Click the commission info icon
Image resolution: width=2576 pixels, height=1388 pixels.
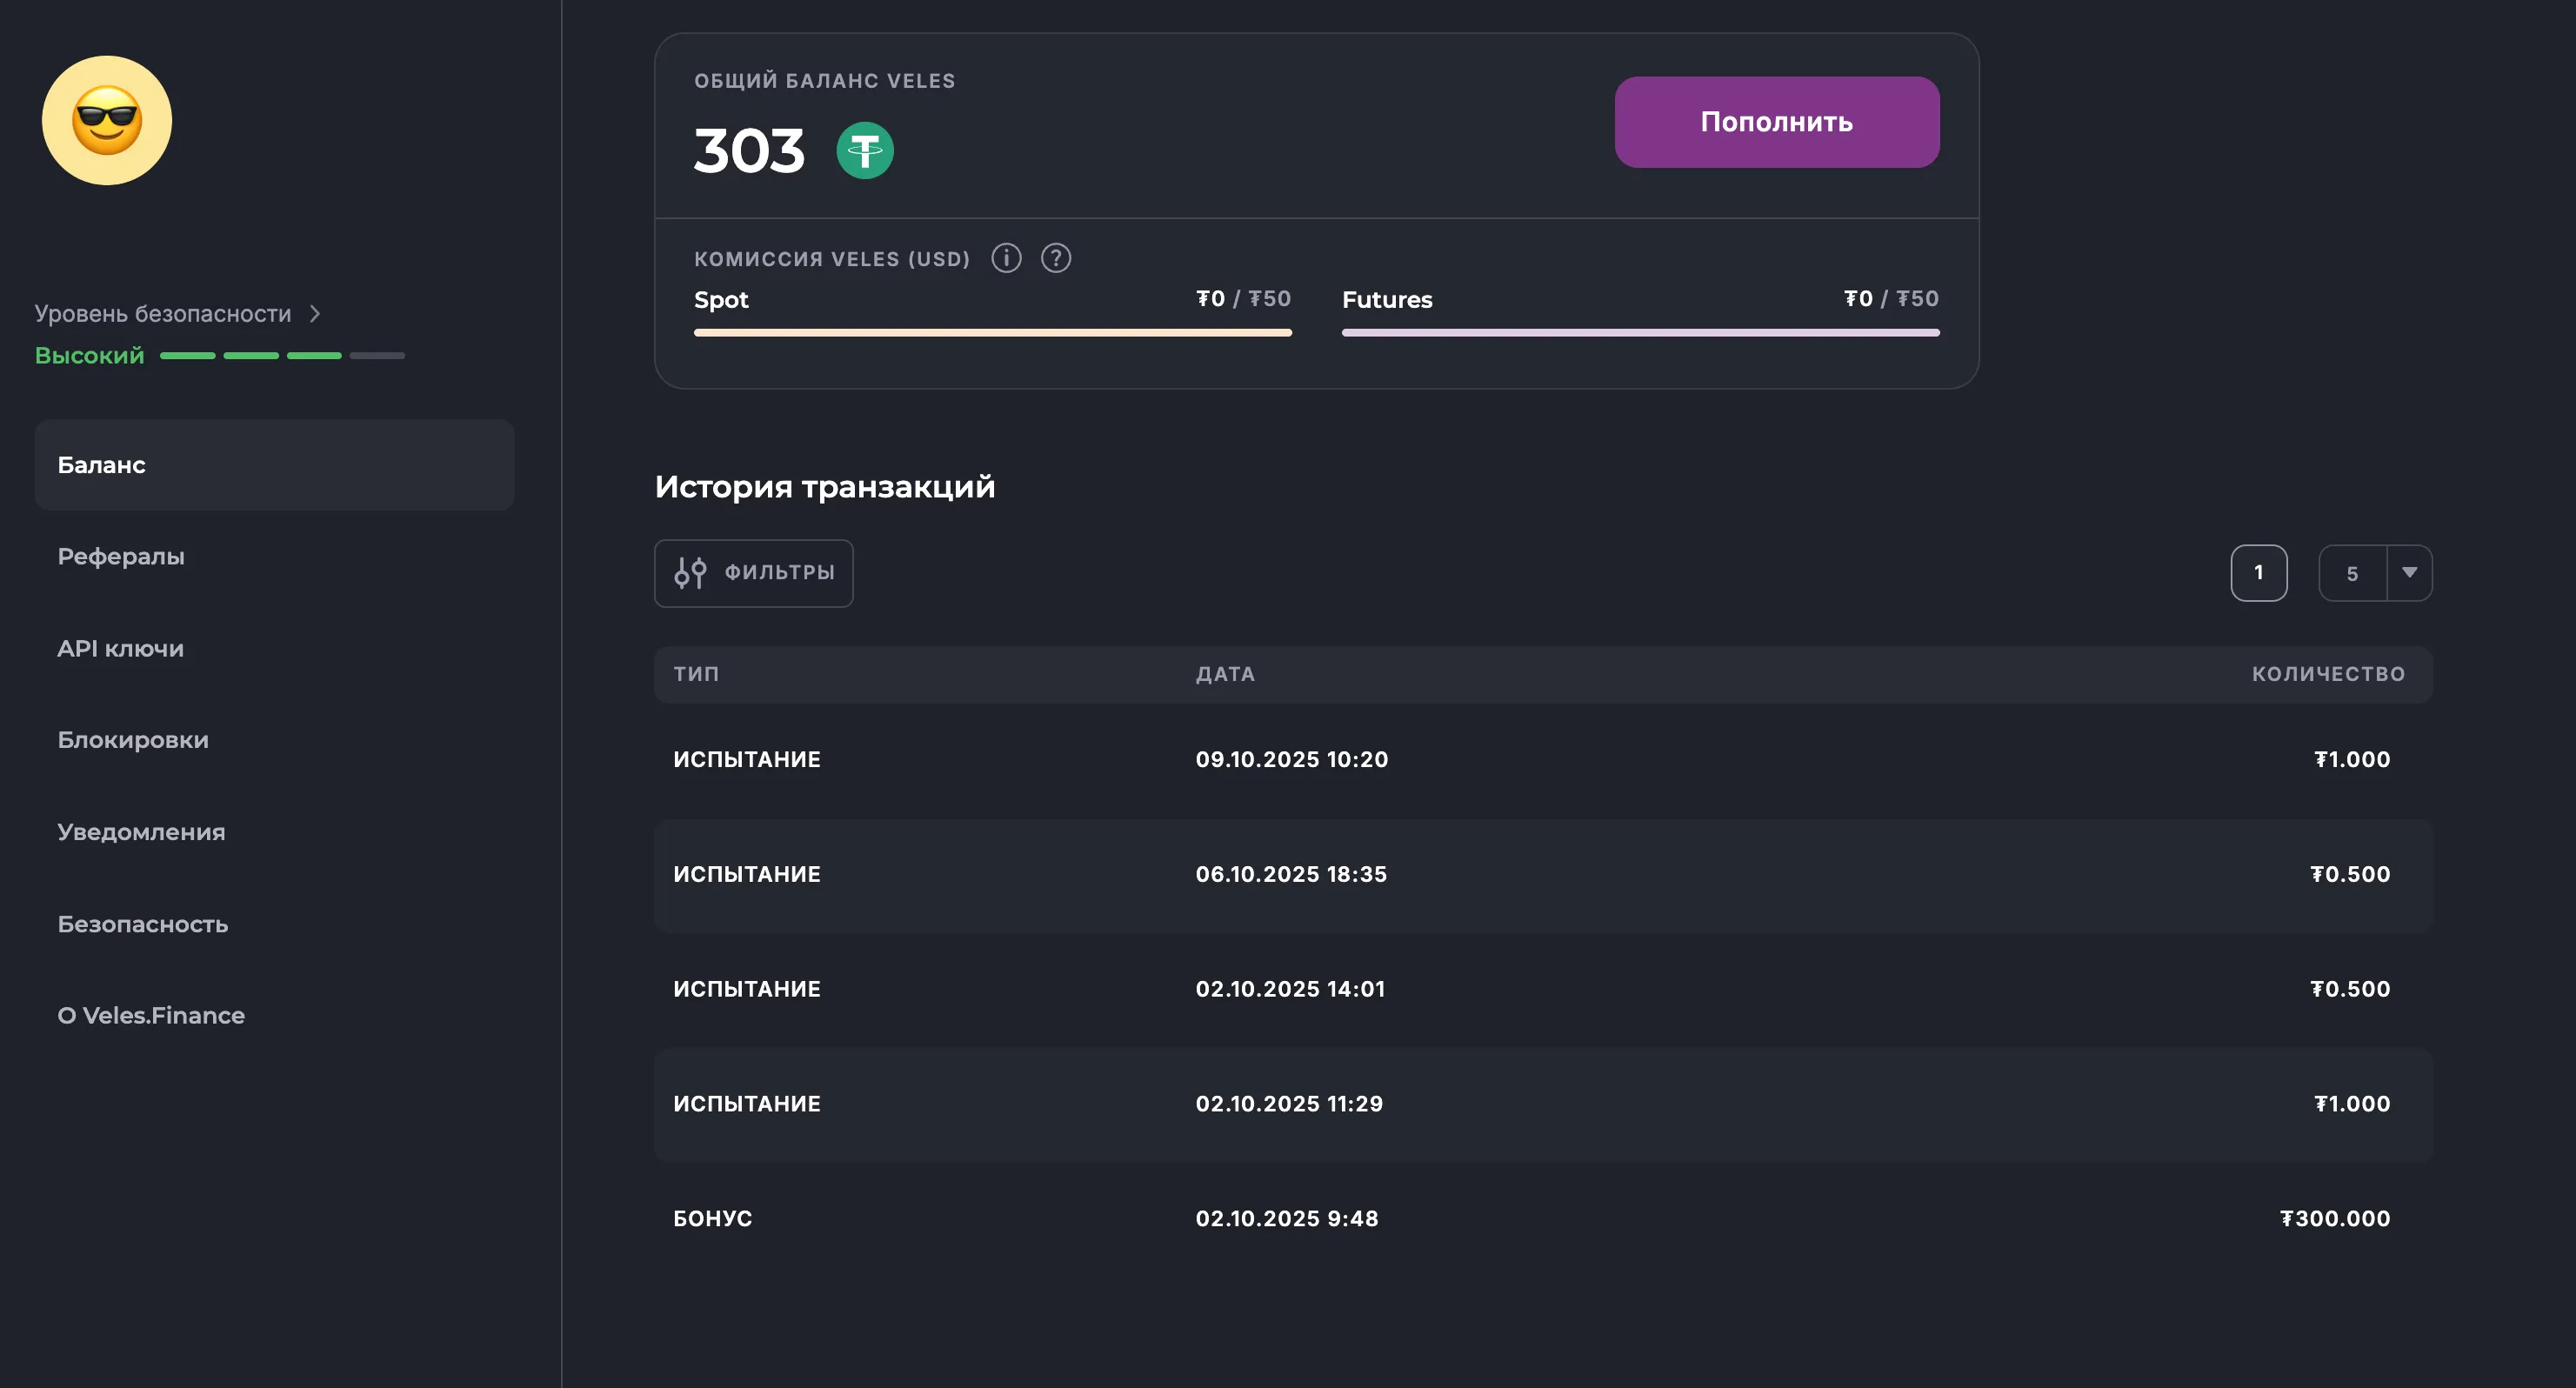coord(1006,258)
